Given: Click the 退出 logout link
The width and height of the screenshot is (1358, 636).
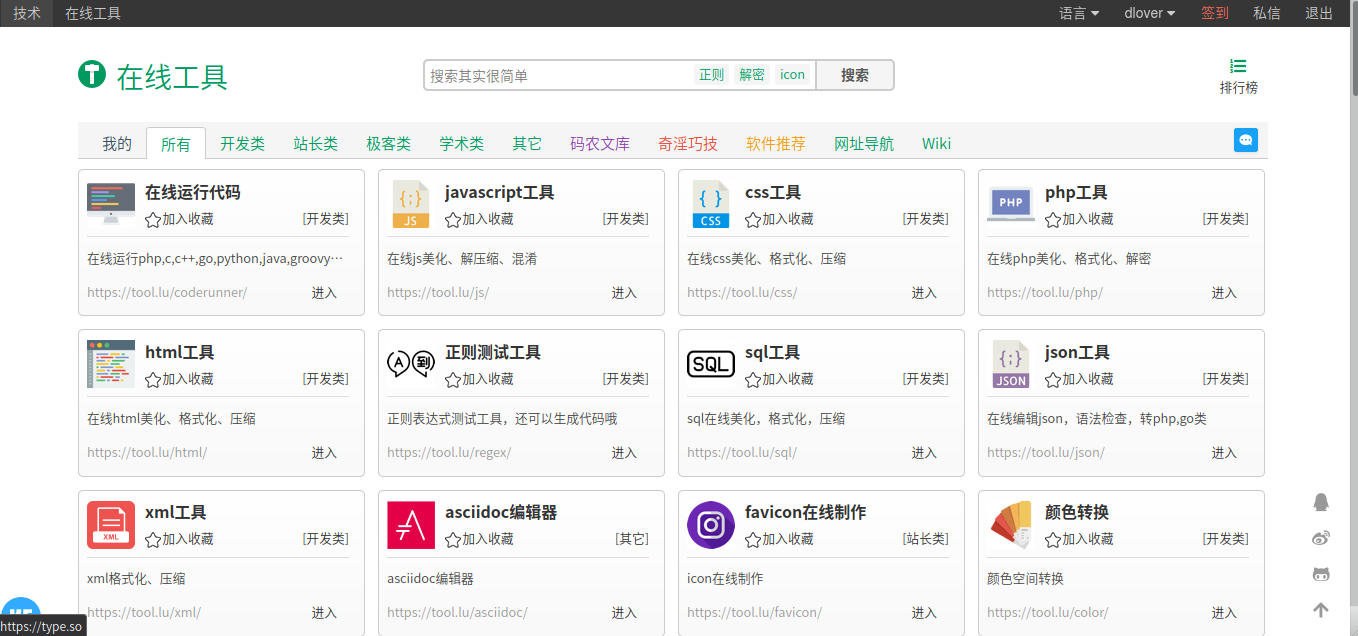Looking at the screenshot, I should click(x=1319, y=13).
